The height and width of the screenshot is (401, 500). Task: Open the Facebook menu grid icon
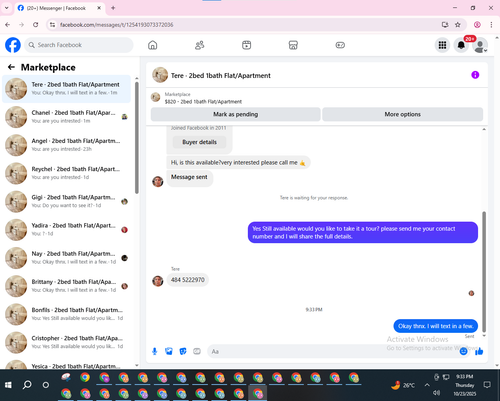point(442,45)
